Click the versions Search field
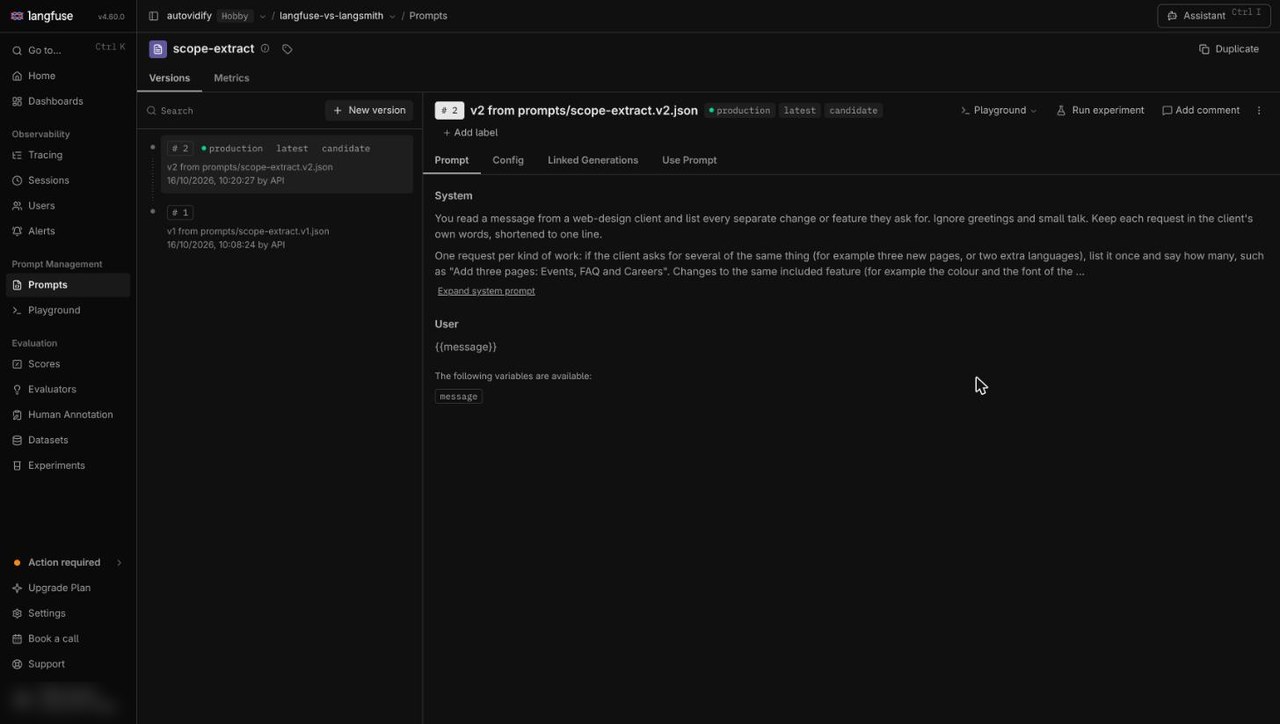Screen dimensions: 1280x724 point(232,111)
